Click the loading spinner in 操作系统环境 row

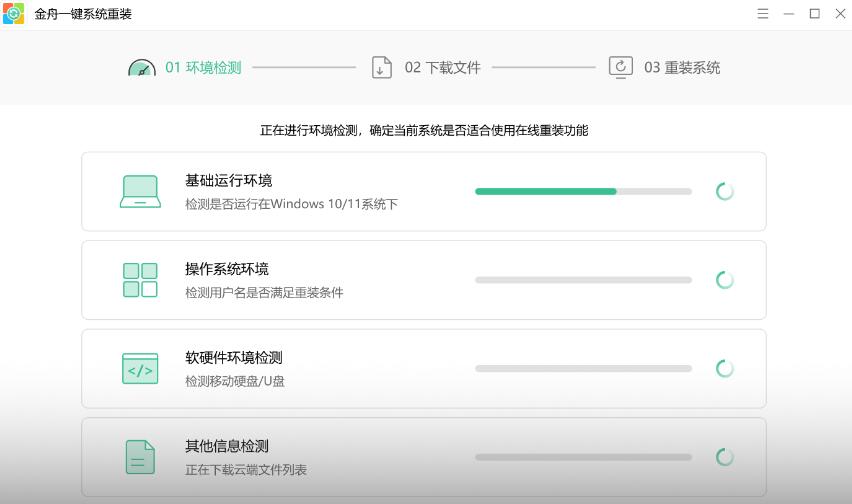click(x=725, y=280)
